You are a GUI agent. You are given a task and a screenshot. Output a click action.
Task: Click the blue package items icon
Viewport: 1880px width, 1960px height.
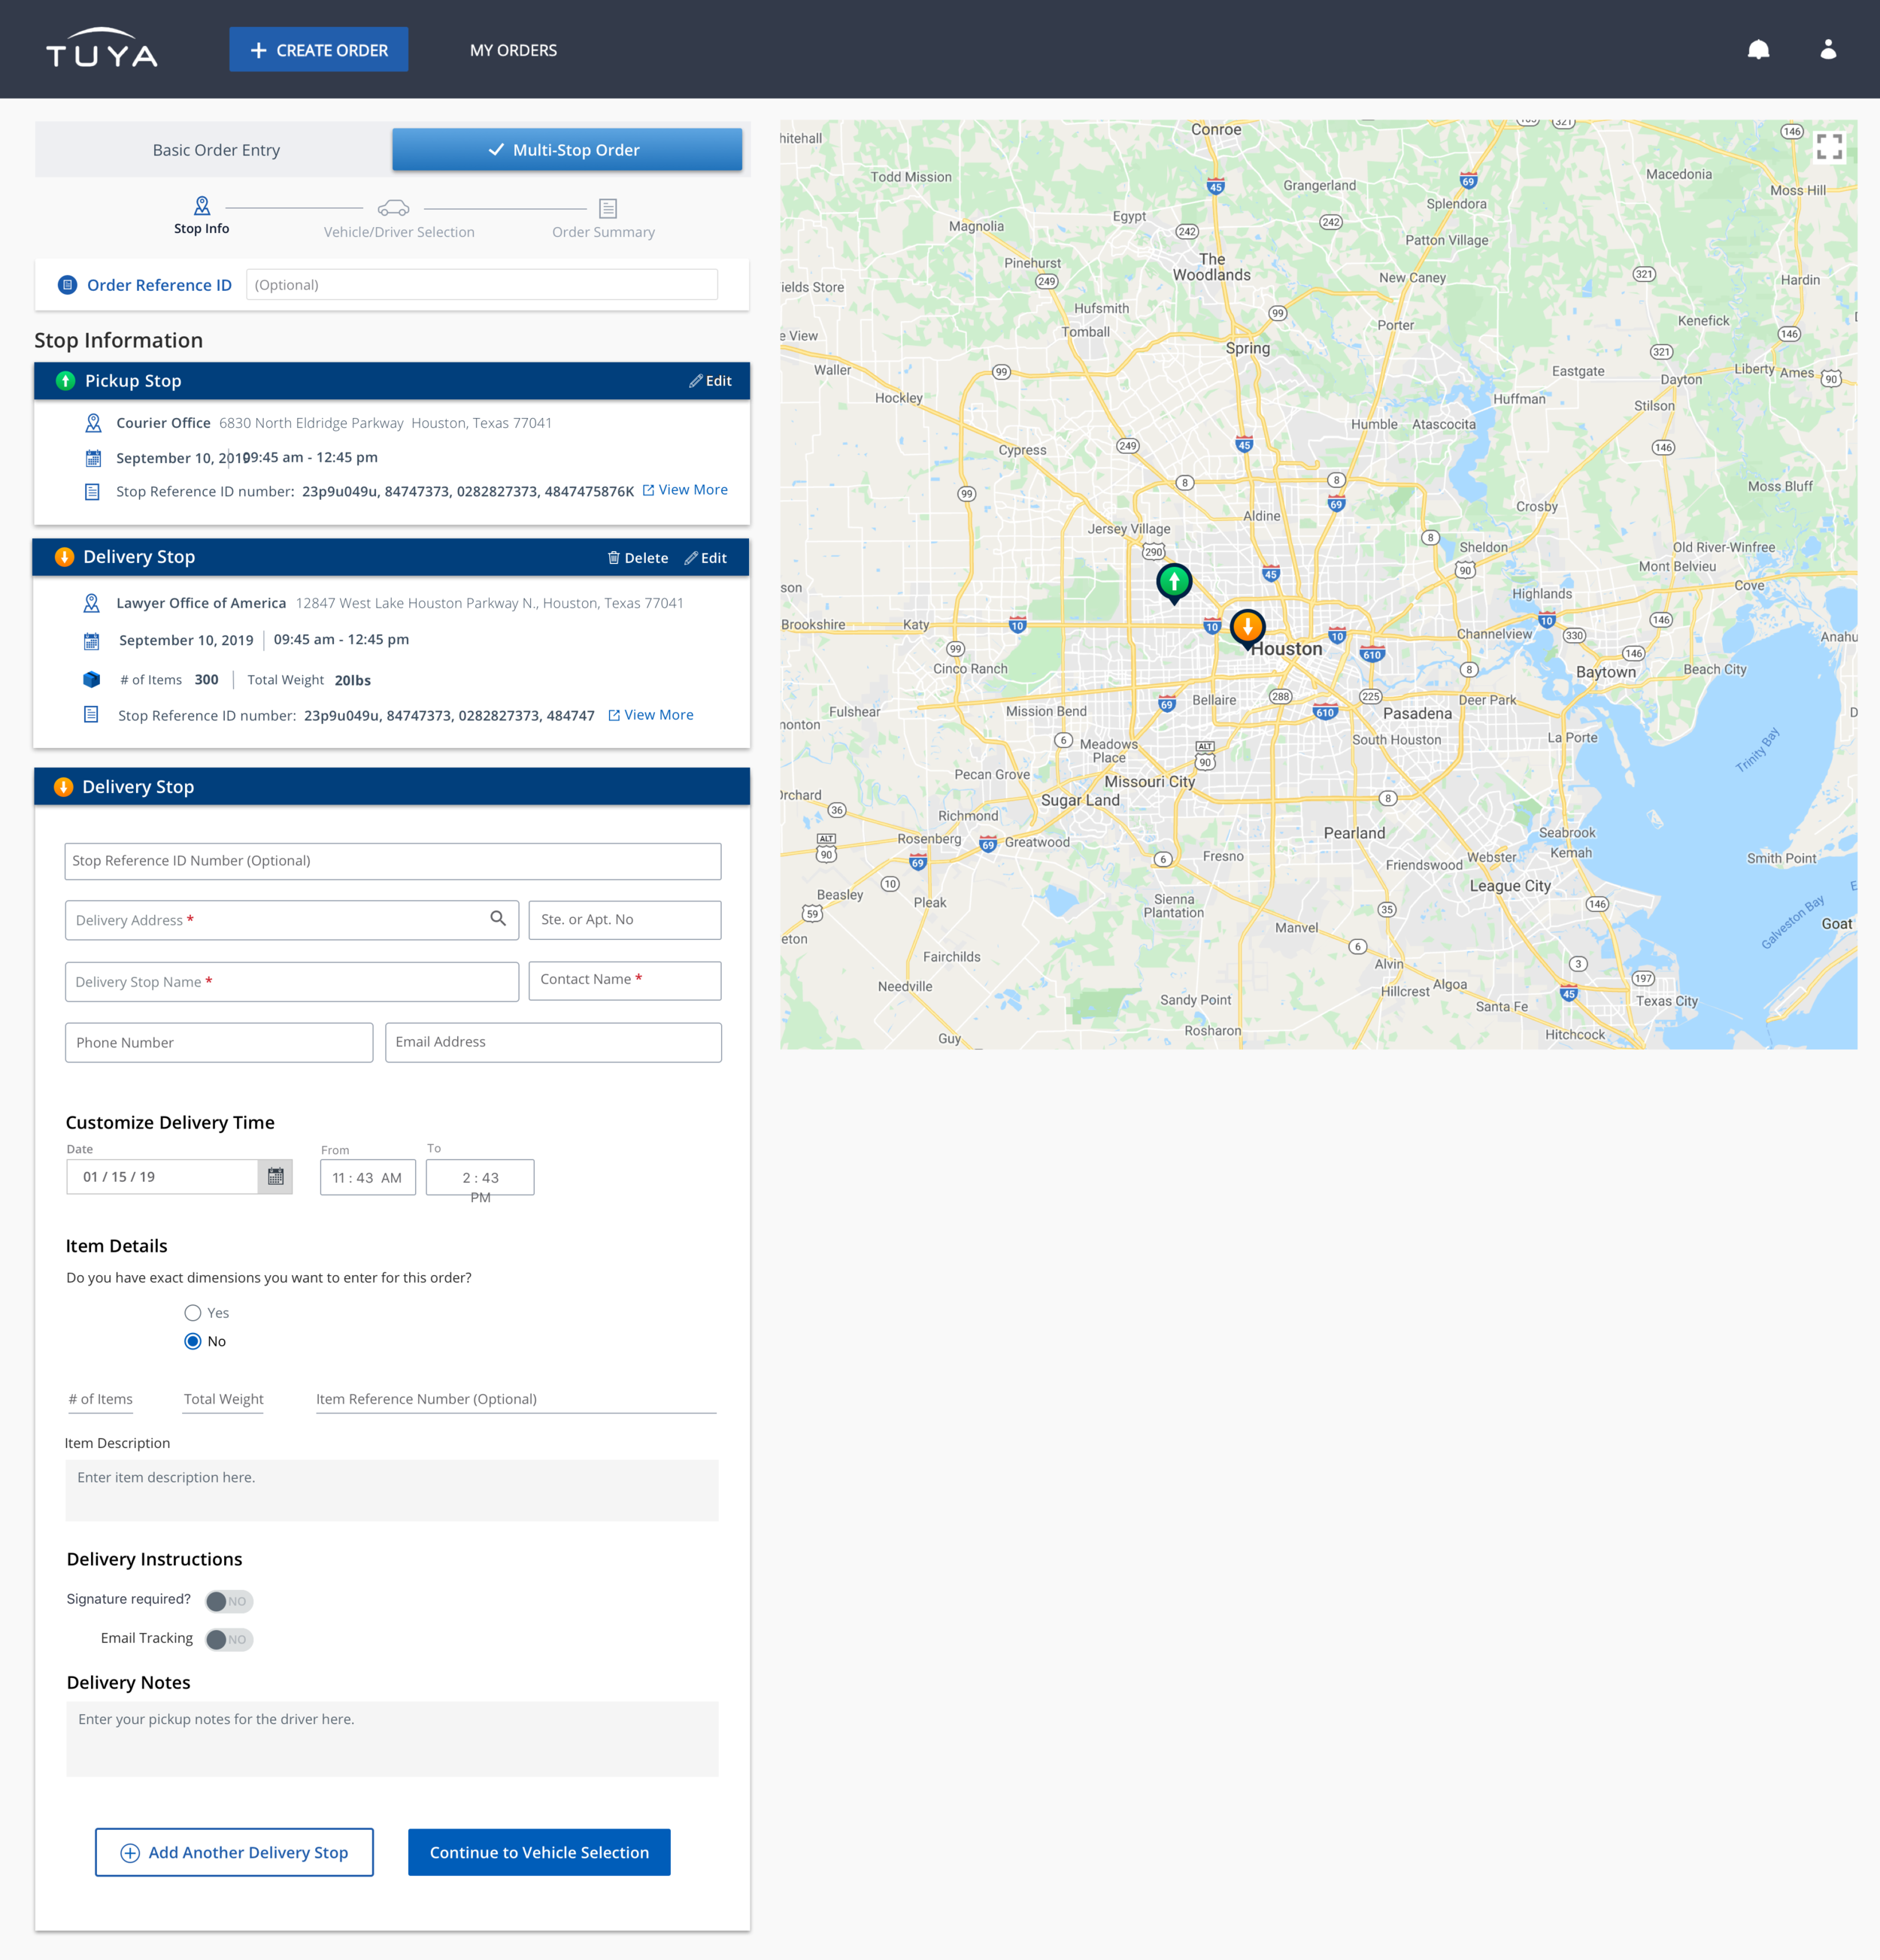point(91,679)
